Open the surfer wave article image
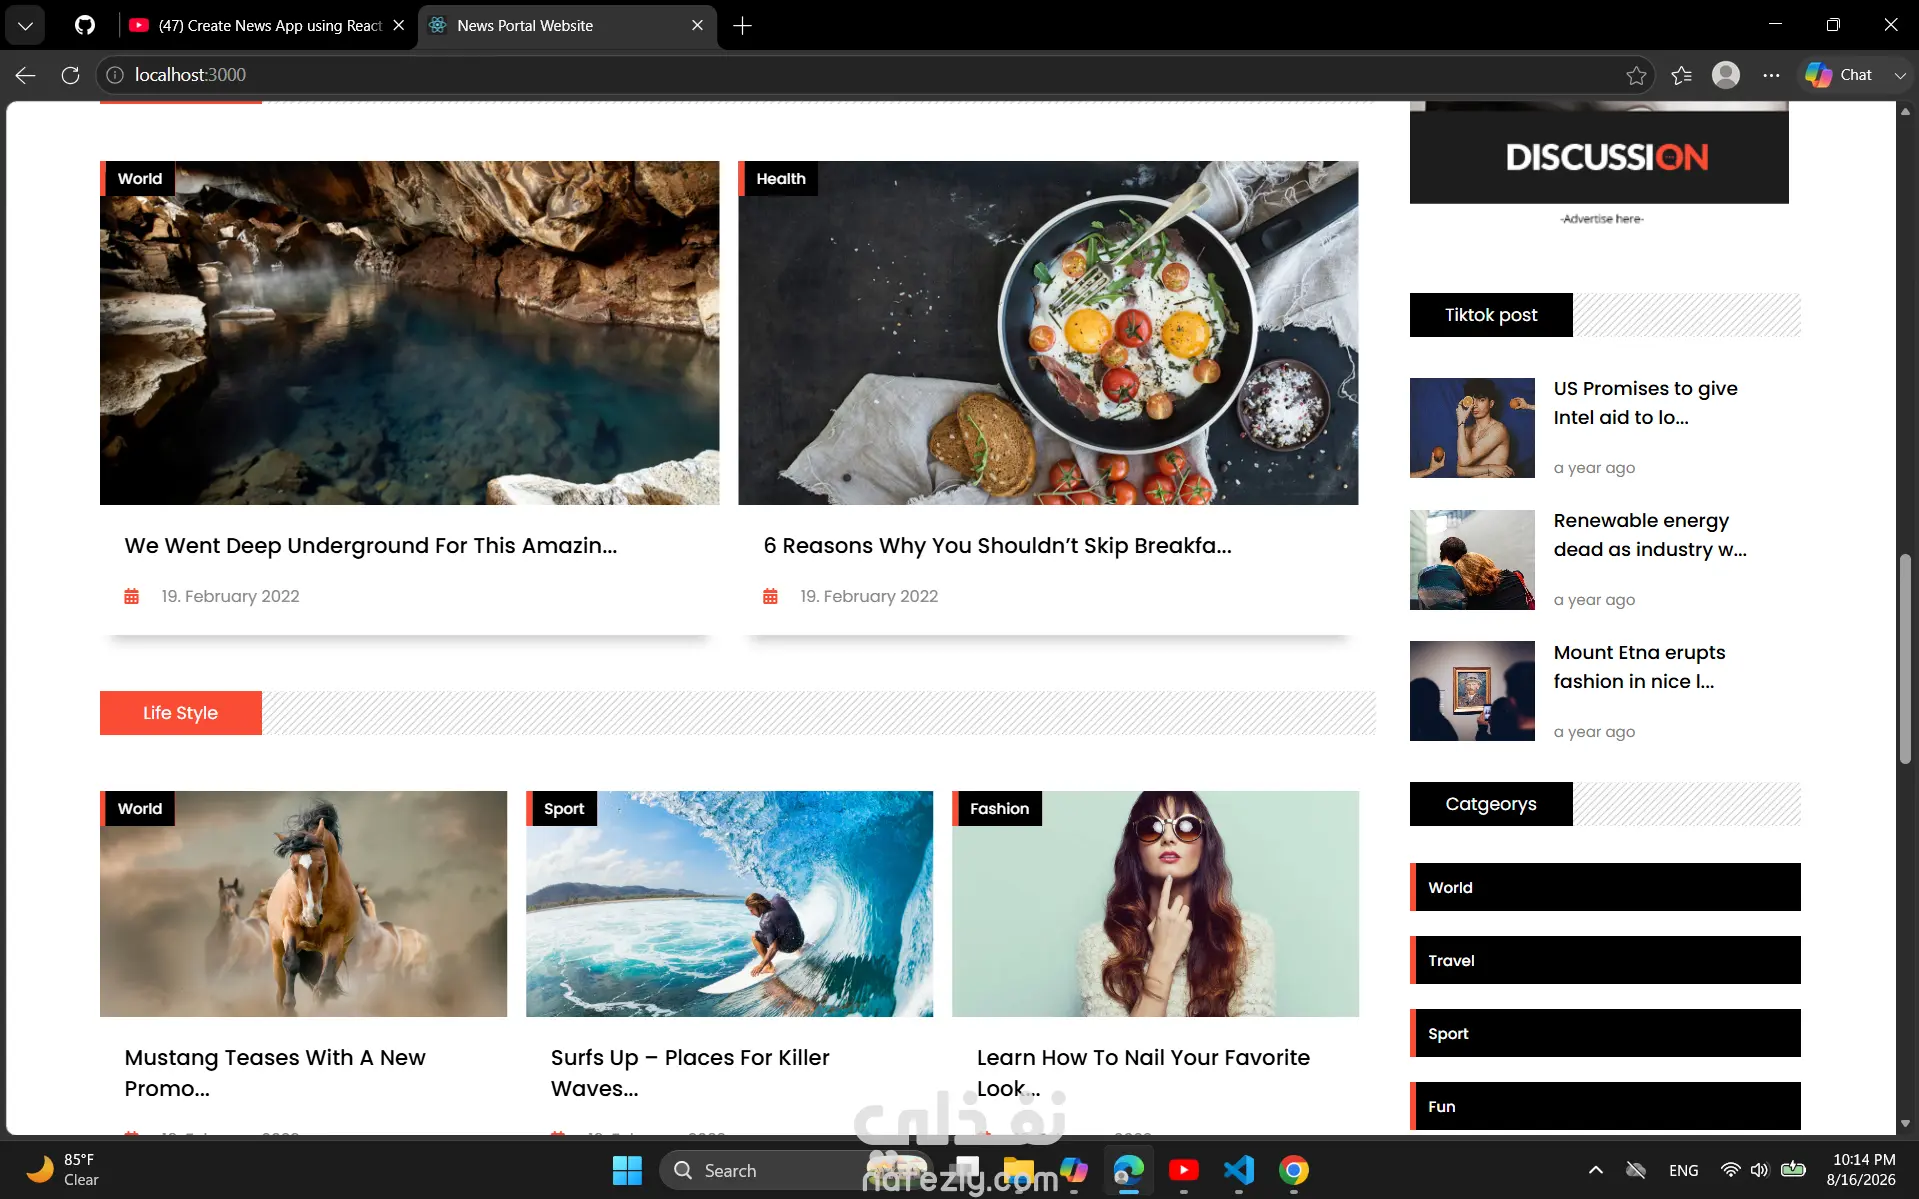Screen dimensions: 1919x1199 point(729,904)
